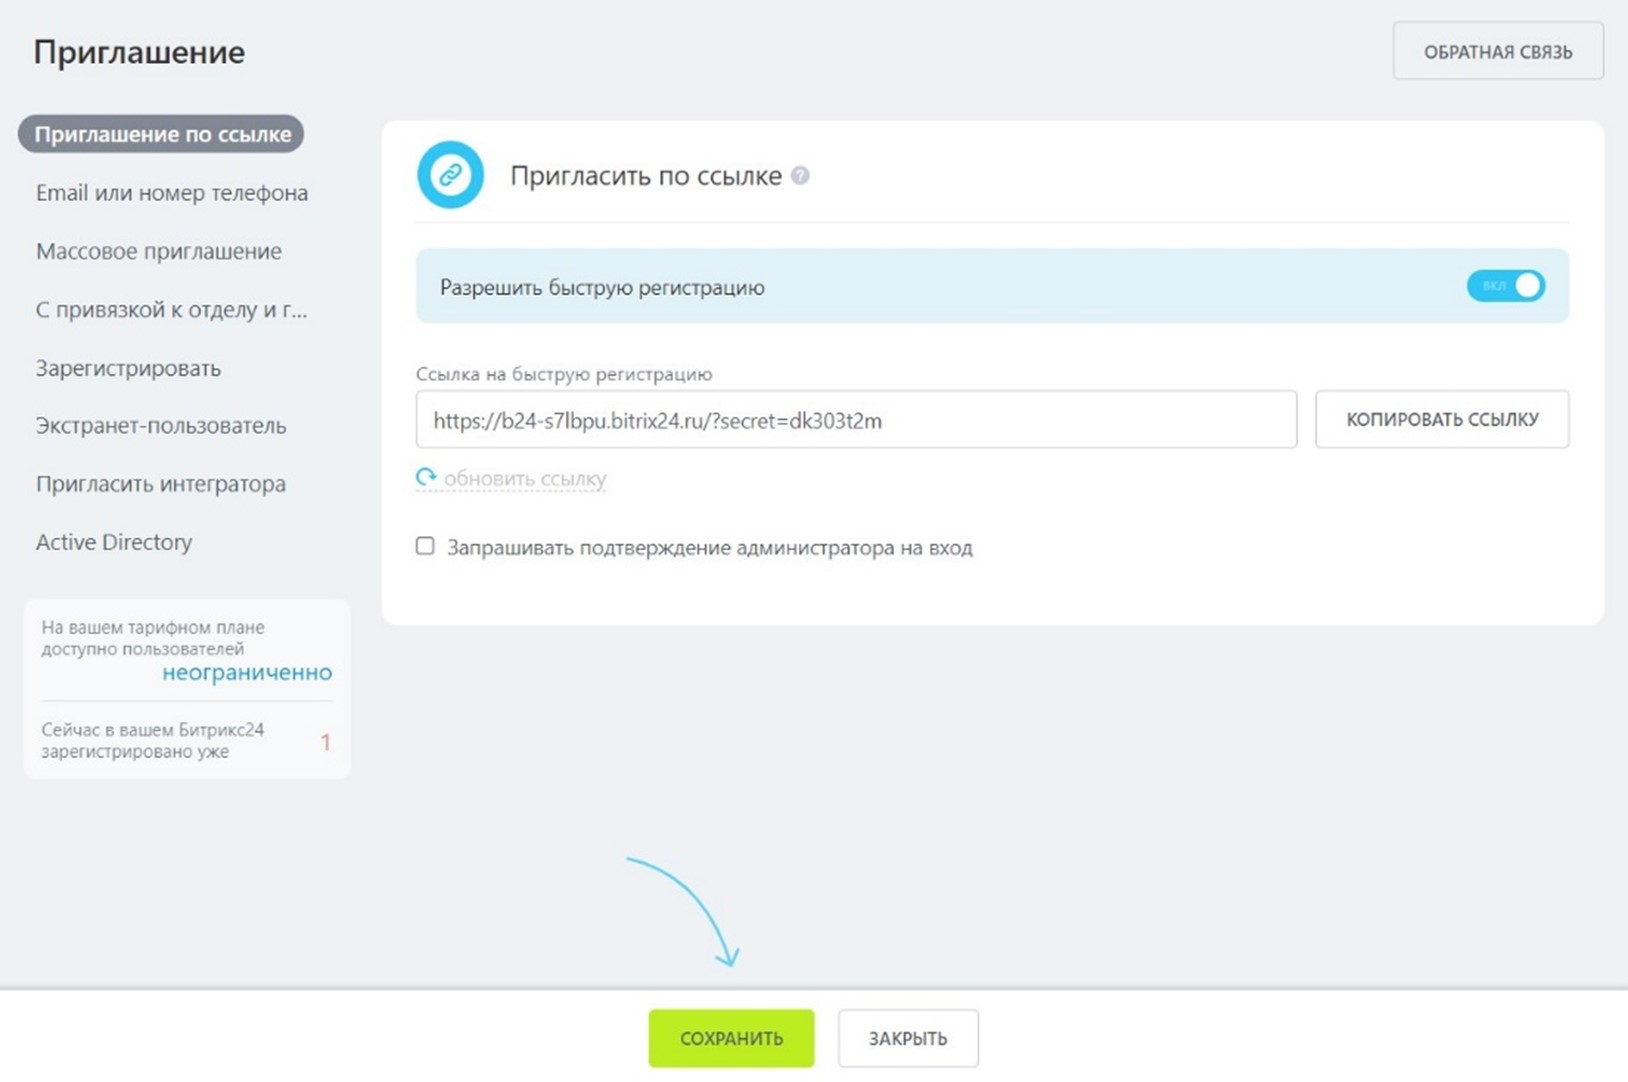The width and height of the screenshot is (1628, 1082).
Task: Open Экстранет-пользователь section
Action: click(x=161, y=426)
